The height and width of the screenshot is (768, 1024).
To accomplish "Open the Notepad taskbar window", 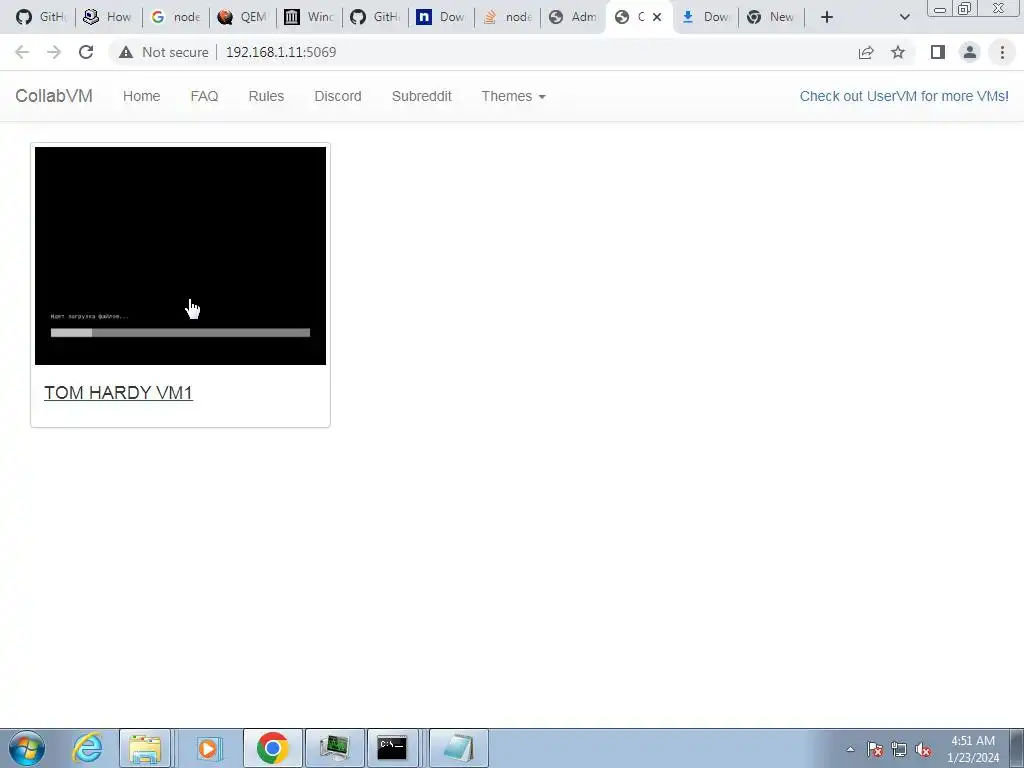I will pyautogui.click(x=458, y=748).
